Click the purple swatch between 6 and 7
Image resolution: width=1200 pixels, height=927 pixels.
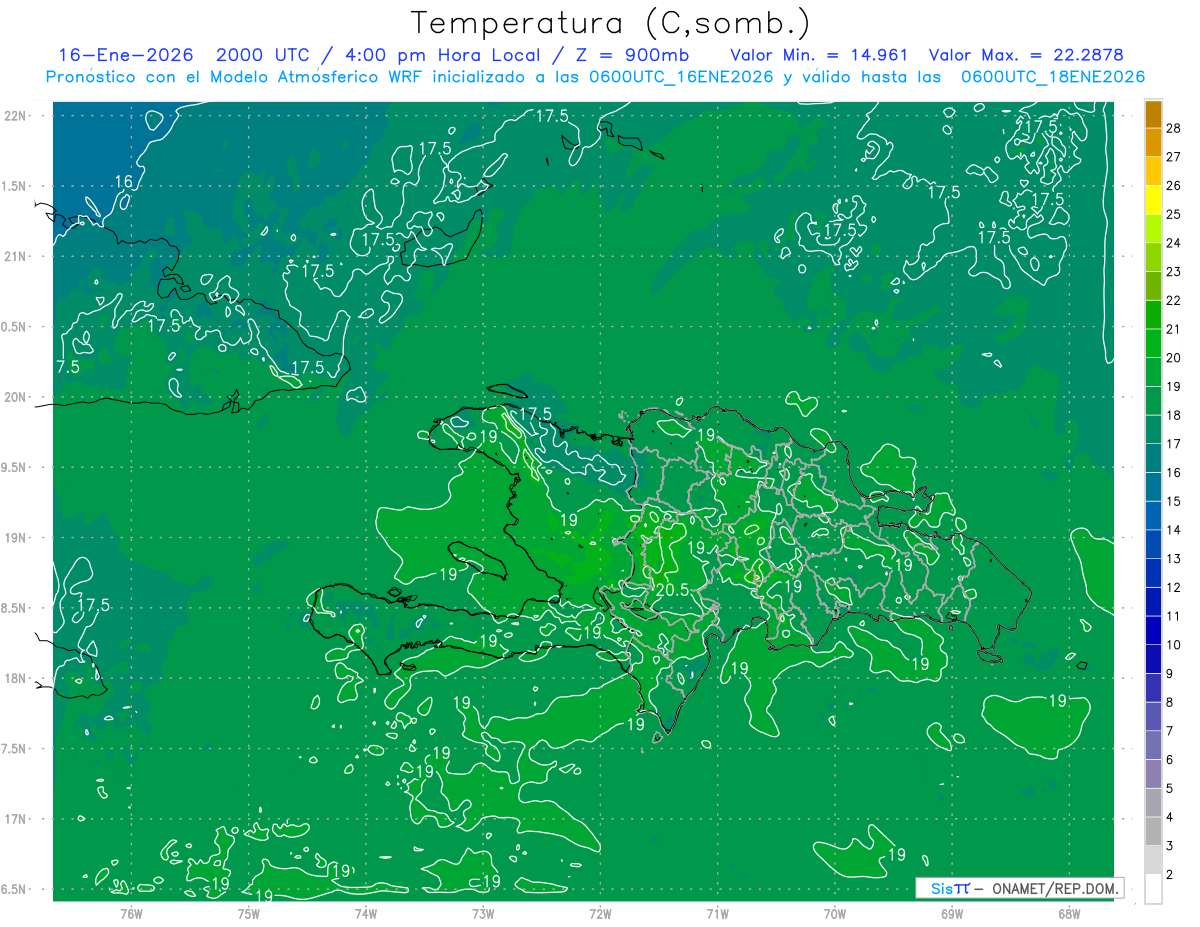1153,746
